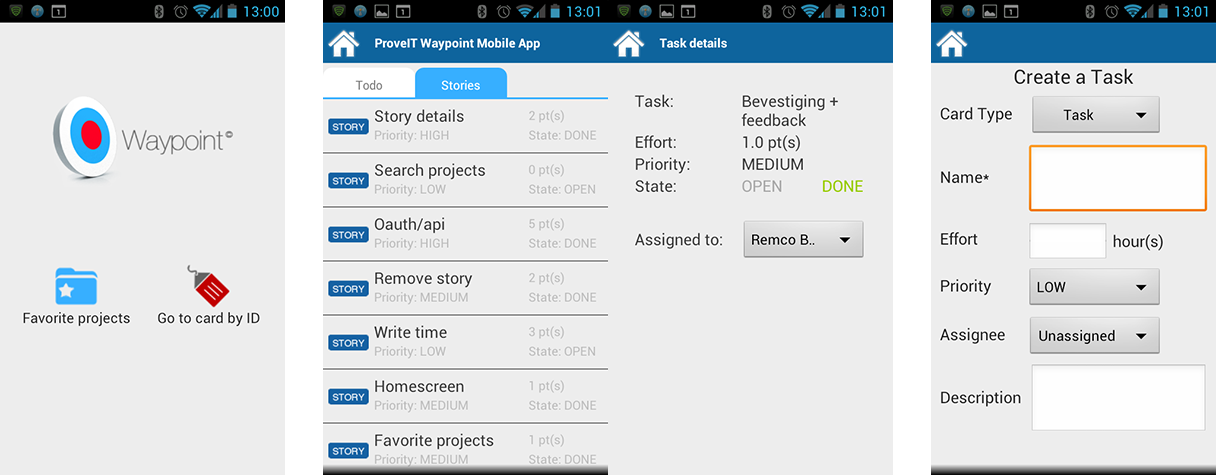This screenshot has width=1216, height=475.
Task: Select the Stories tab
Action: pyautogui.click(x=460, y=85)
